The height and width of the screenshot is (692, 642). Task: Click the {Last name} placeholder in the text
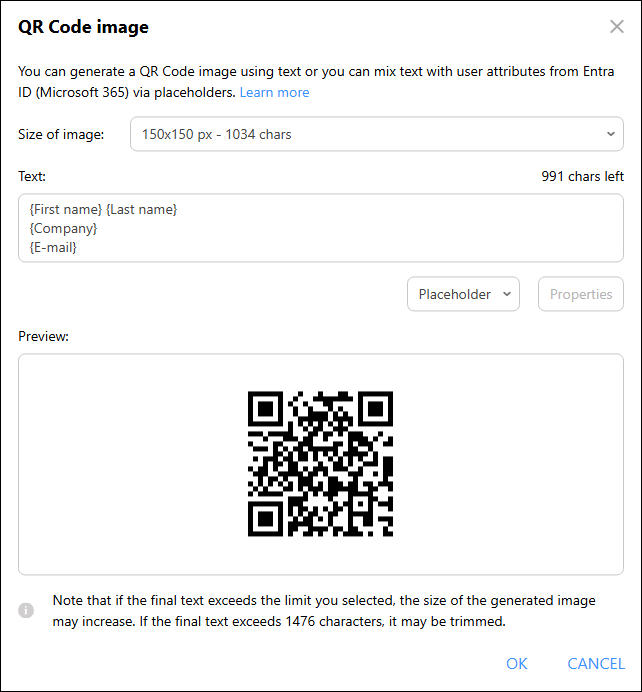pyautogui.click(x=142, y=209)
